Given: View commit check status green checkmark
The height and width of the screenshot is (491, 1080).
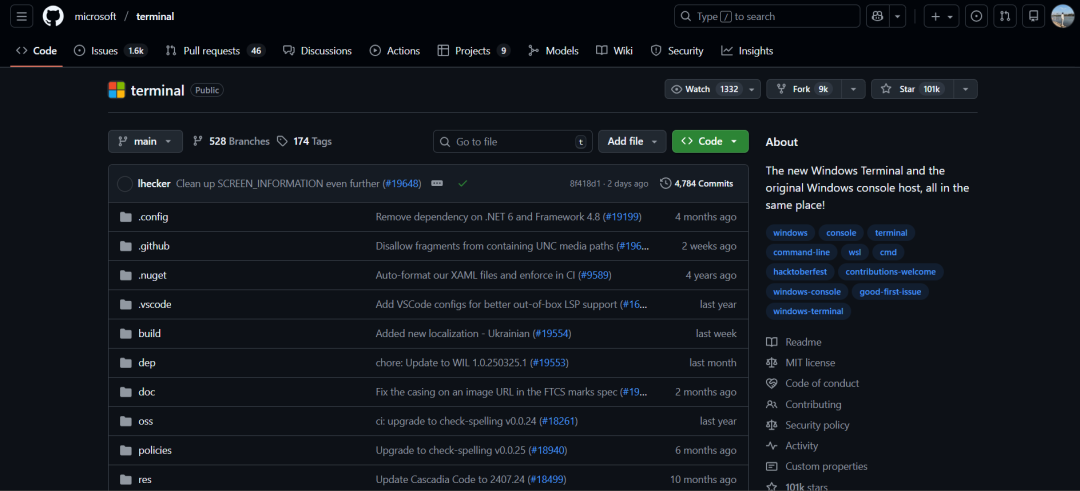Looking at the screenshot, I should (463, 184).
